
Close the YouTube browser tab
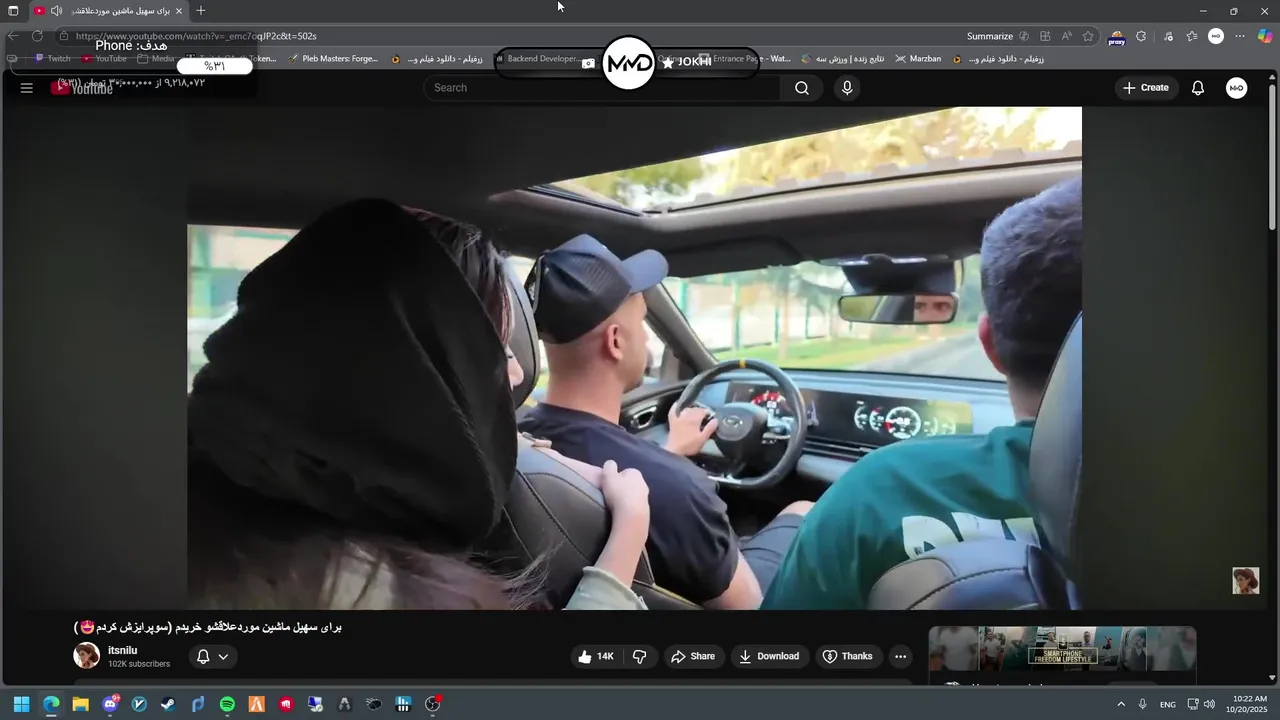click(x=179, y=11)
